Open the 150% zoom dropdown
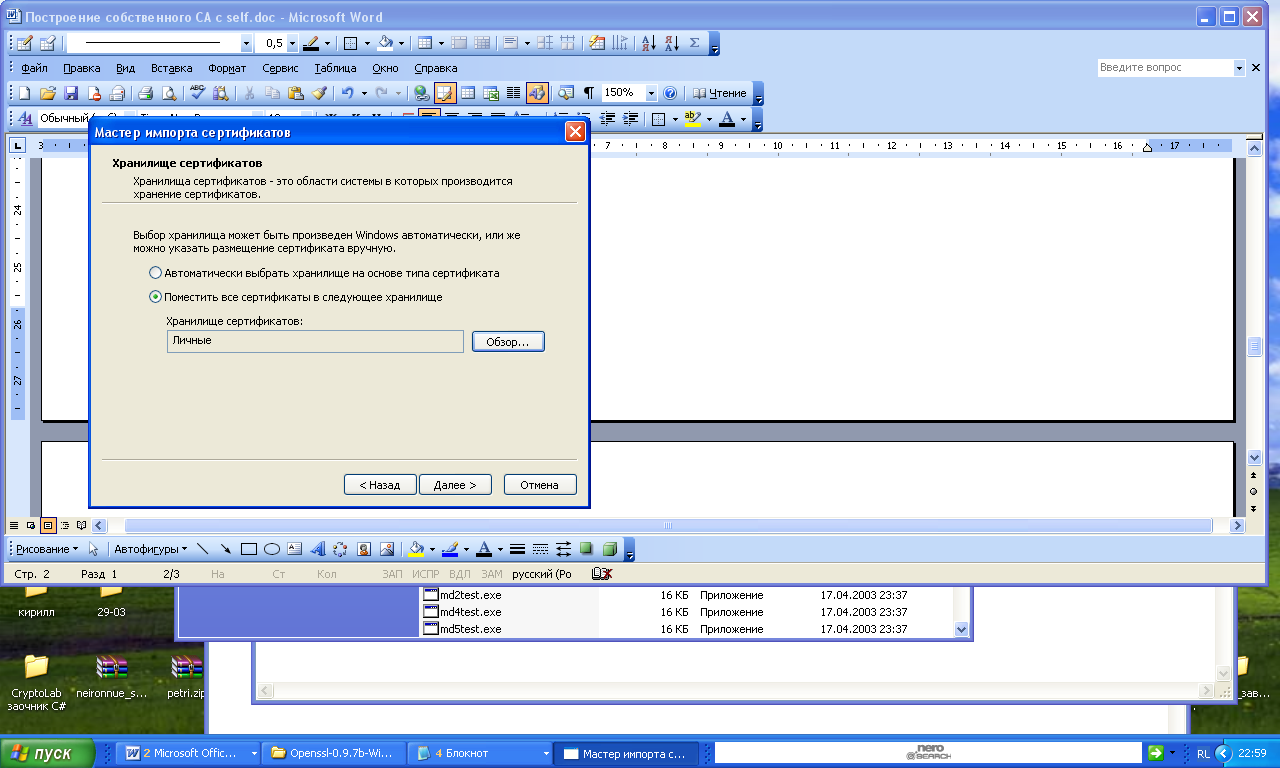The width and height of the screenshot is (1280, 768). (x=651, y=93)
